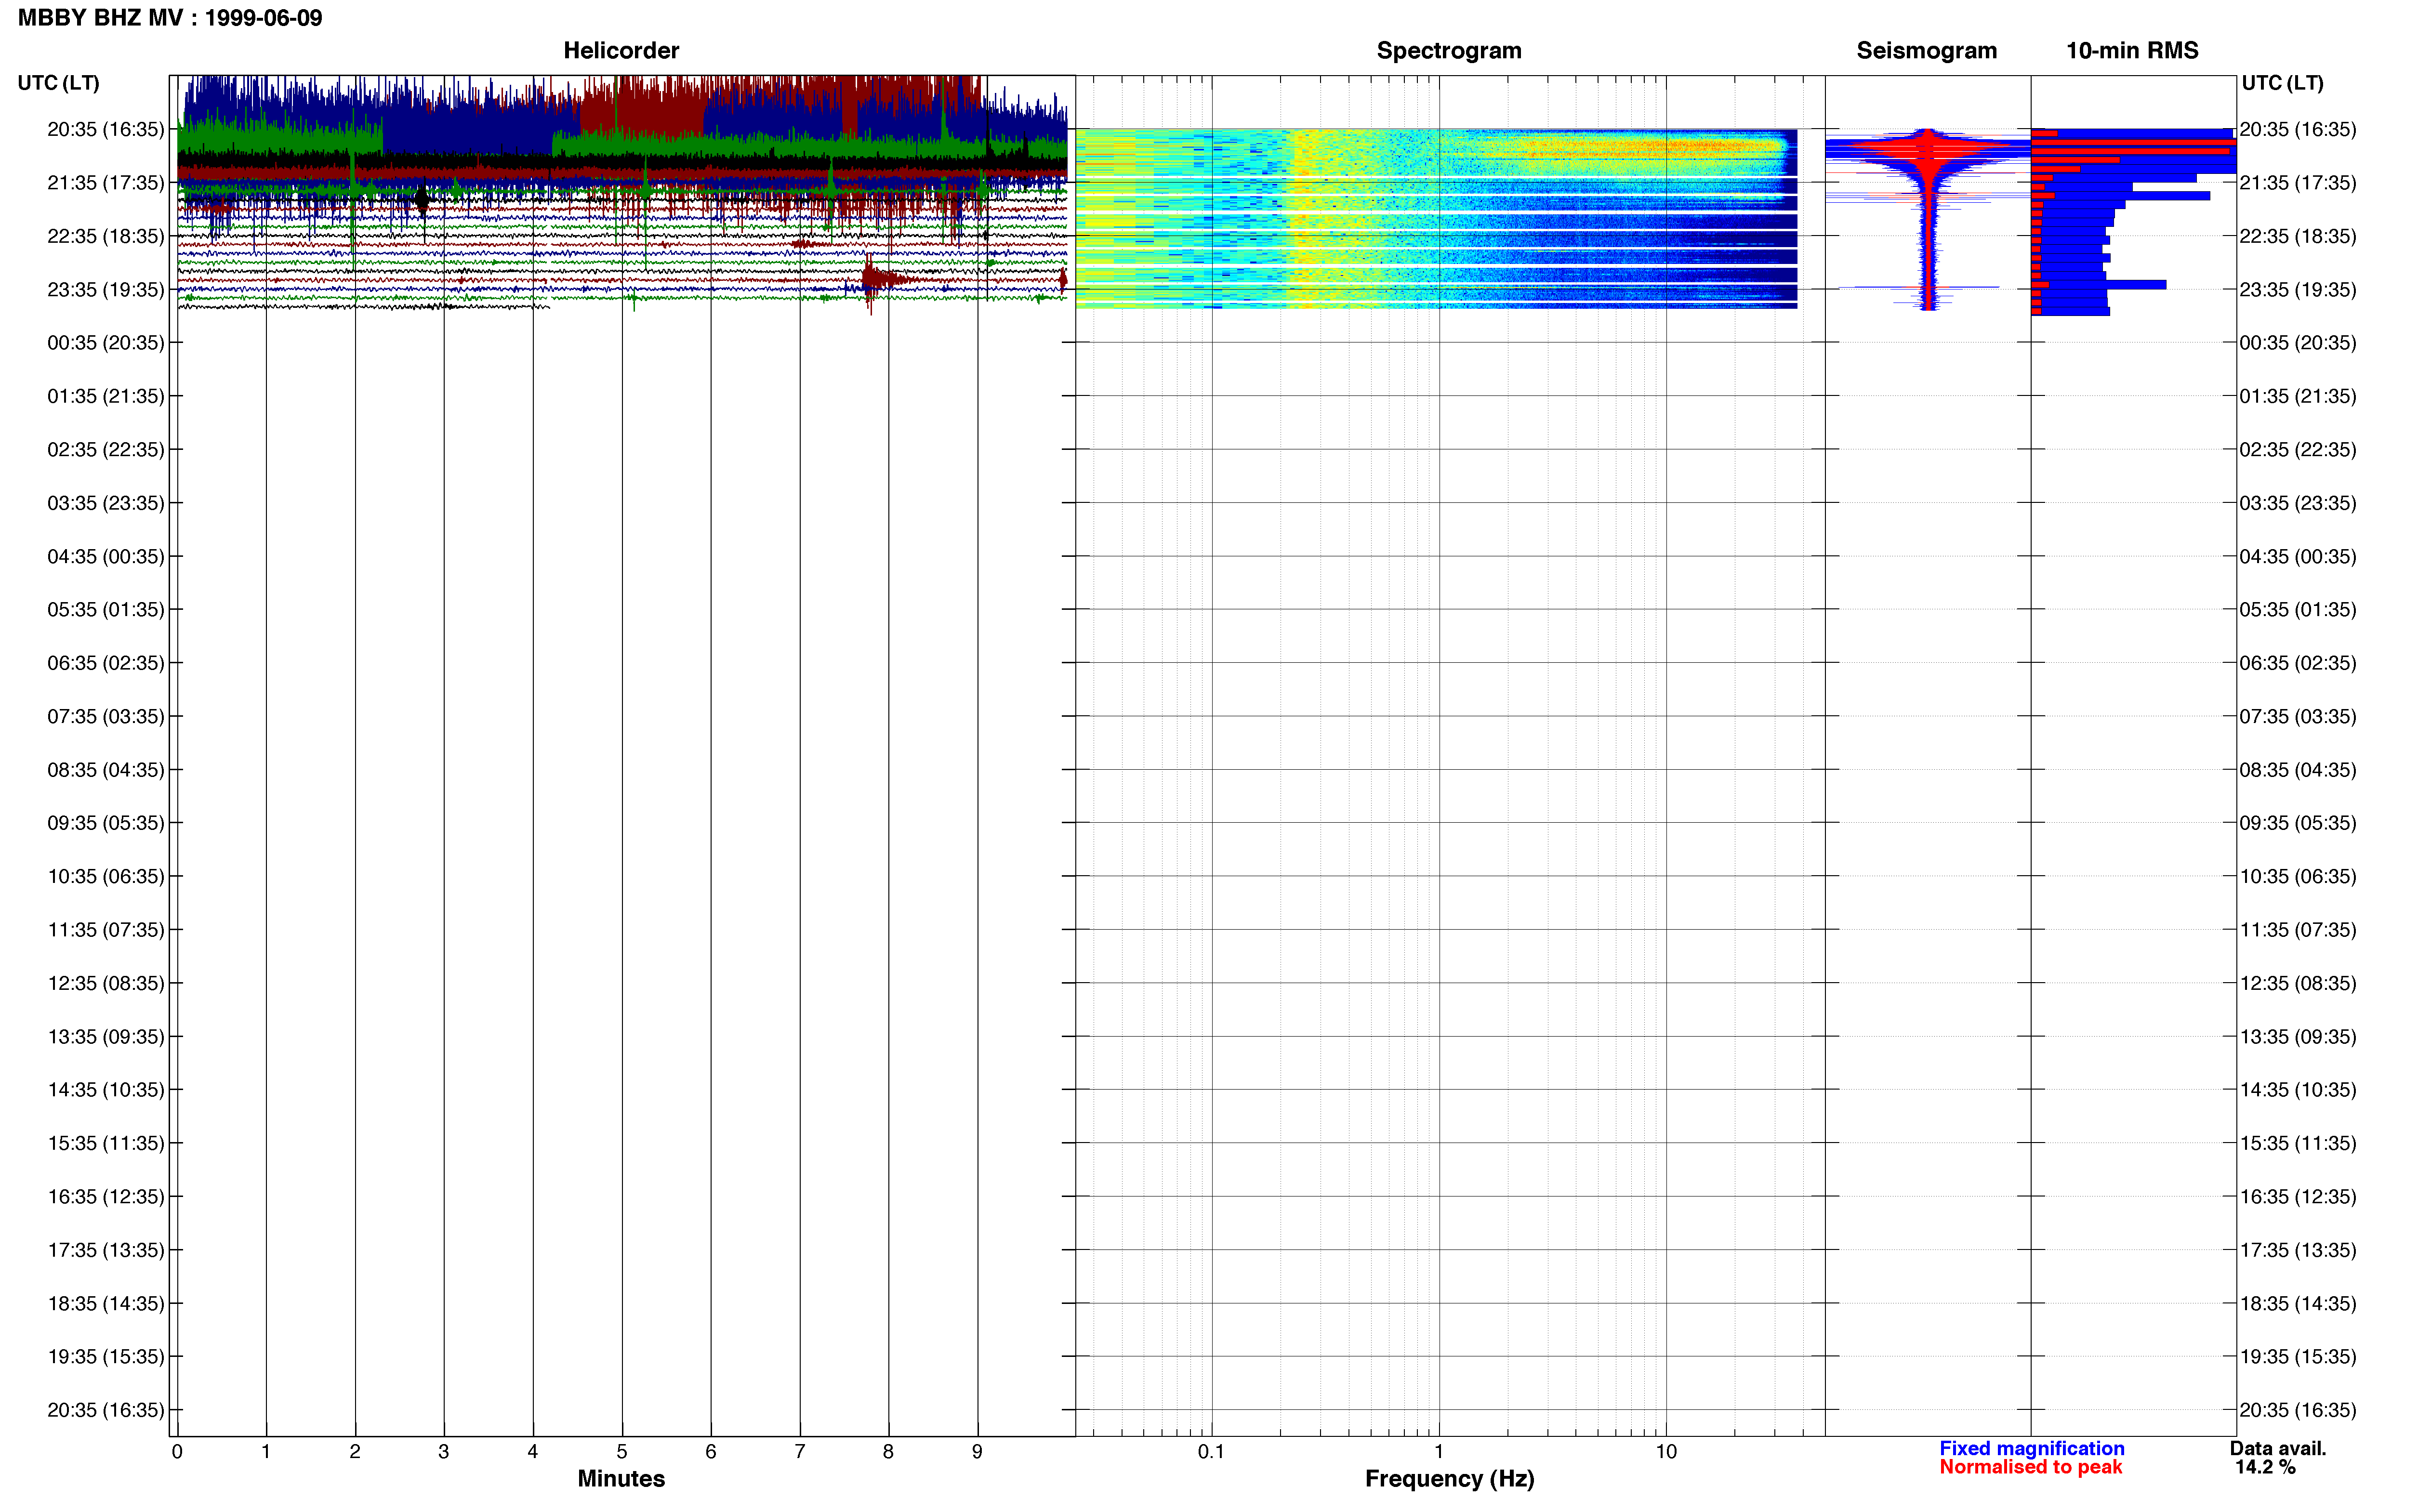This screenshot has height=1512, width=2418.
Task: Click the 6 tick on the Minutes axis
Action: click(711, 1451)
